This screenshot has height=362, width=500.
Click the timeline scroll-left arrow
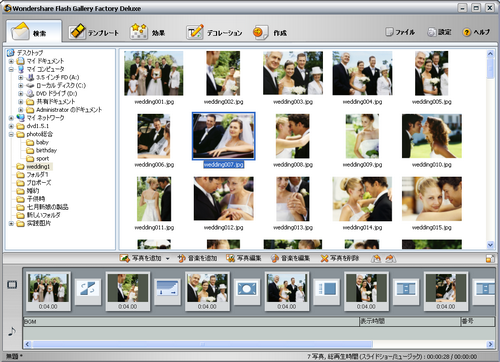[x=27, y=344]
